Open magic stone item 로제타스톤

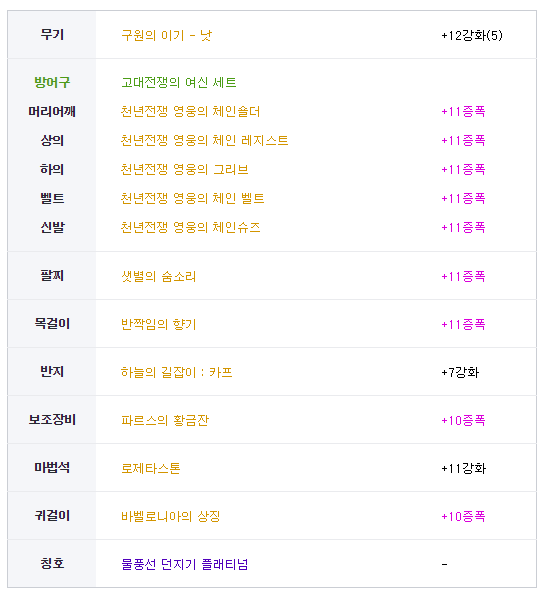pyautogui.click(x=150, y=468)
